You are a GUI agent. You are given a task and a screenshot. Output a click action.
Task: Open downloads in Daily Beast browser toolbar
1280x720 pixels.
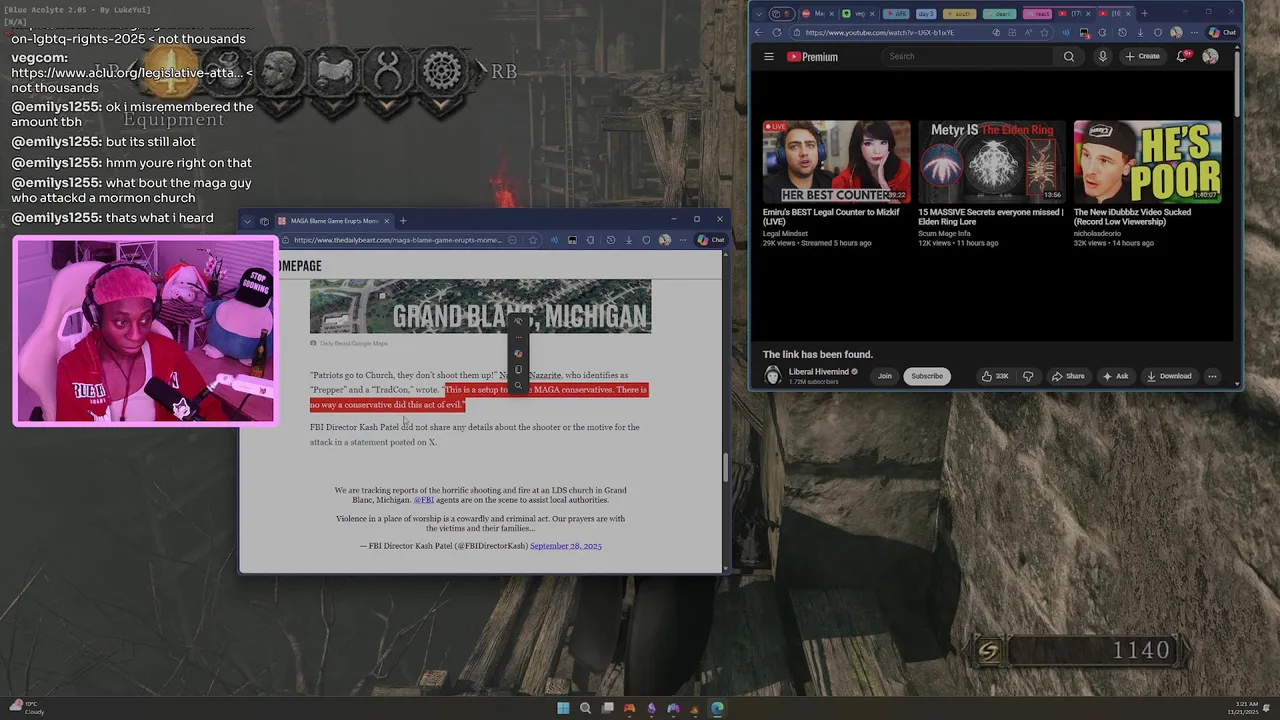coord(629,240)
